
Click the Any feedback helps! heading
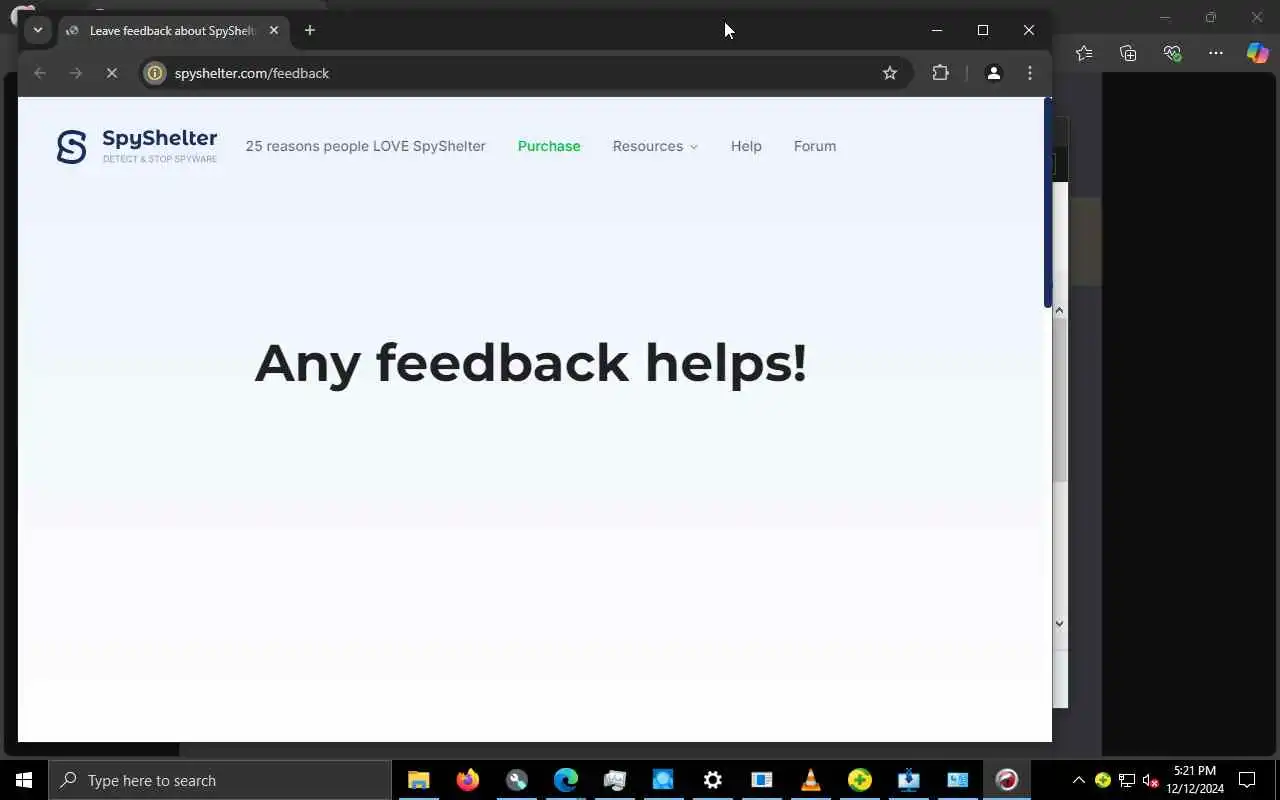click(531, 362)
